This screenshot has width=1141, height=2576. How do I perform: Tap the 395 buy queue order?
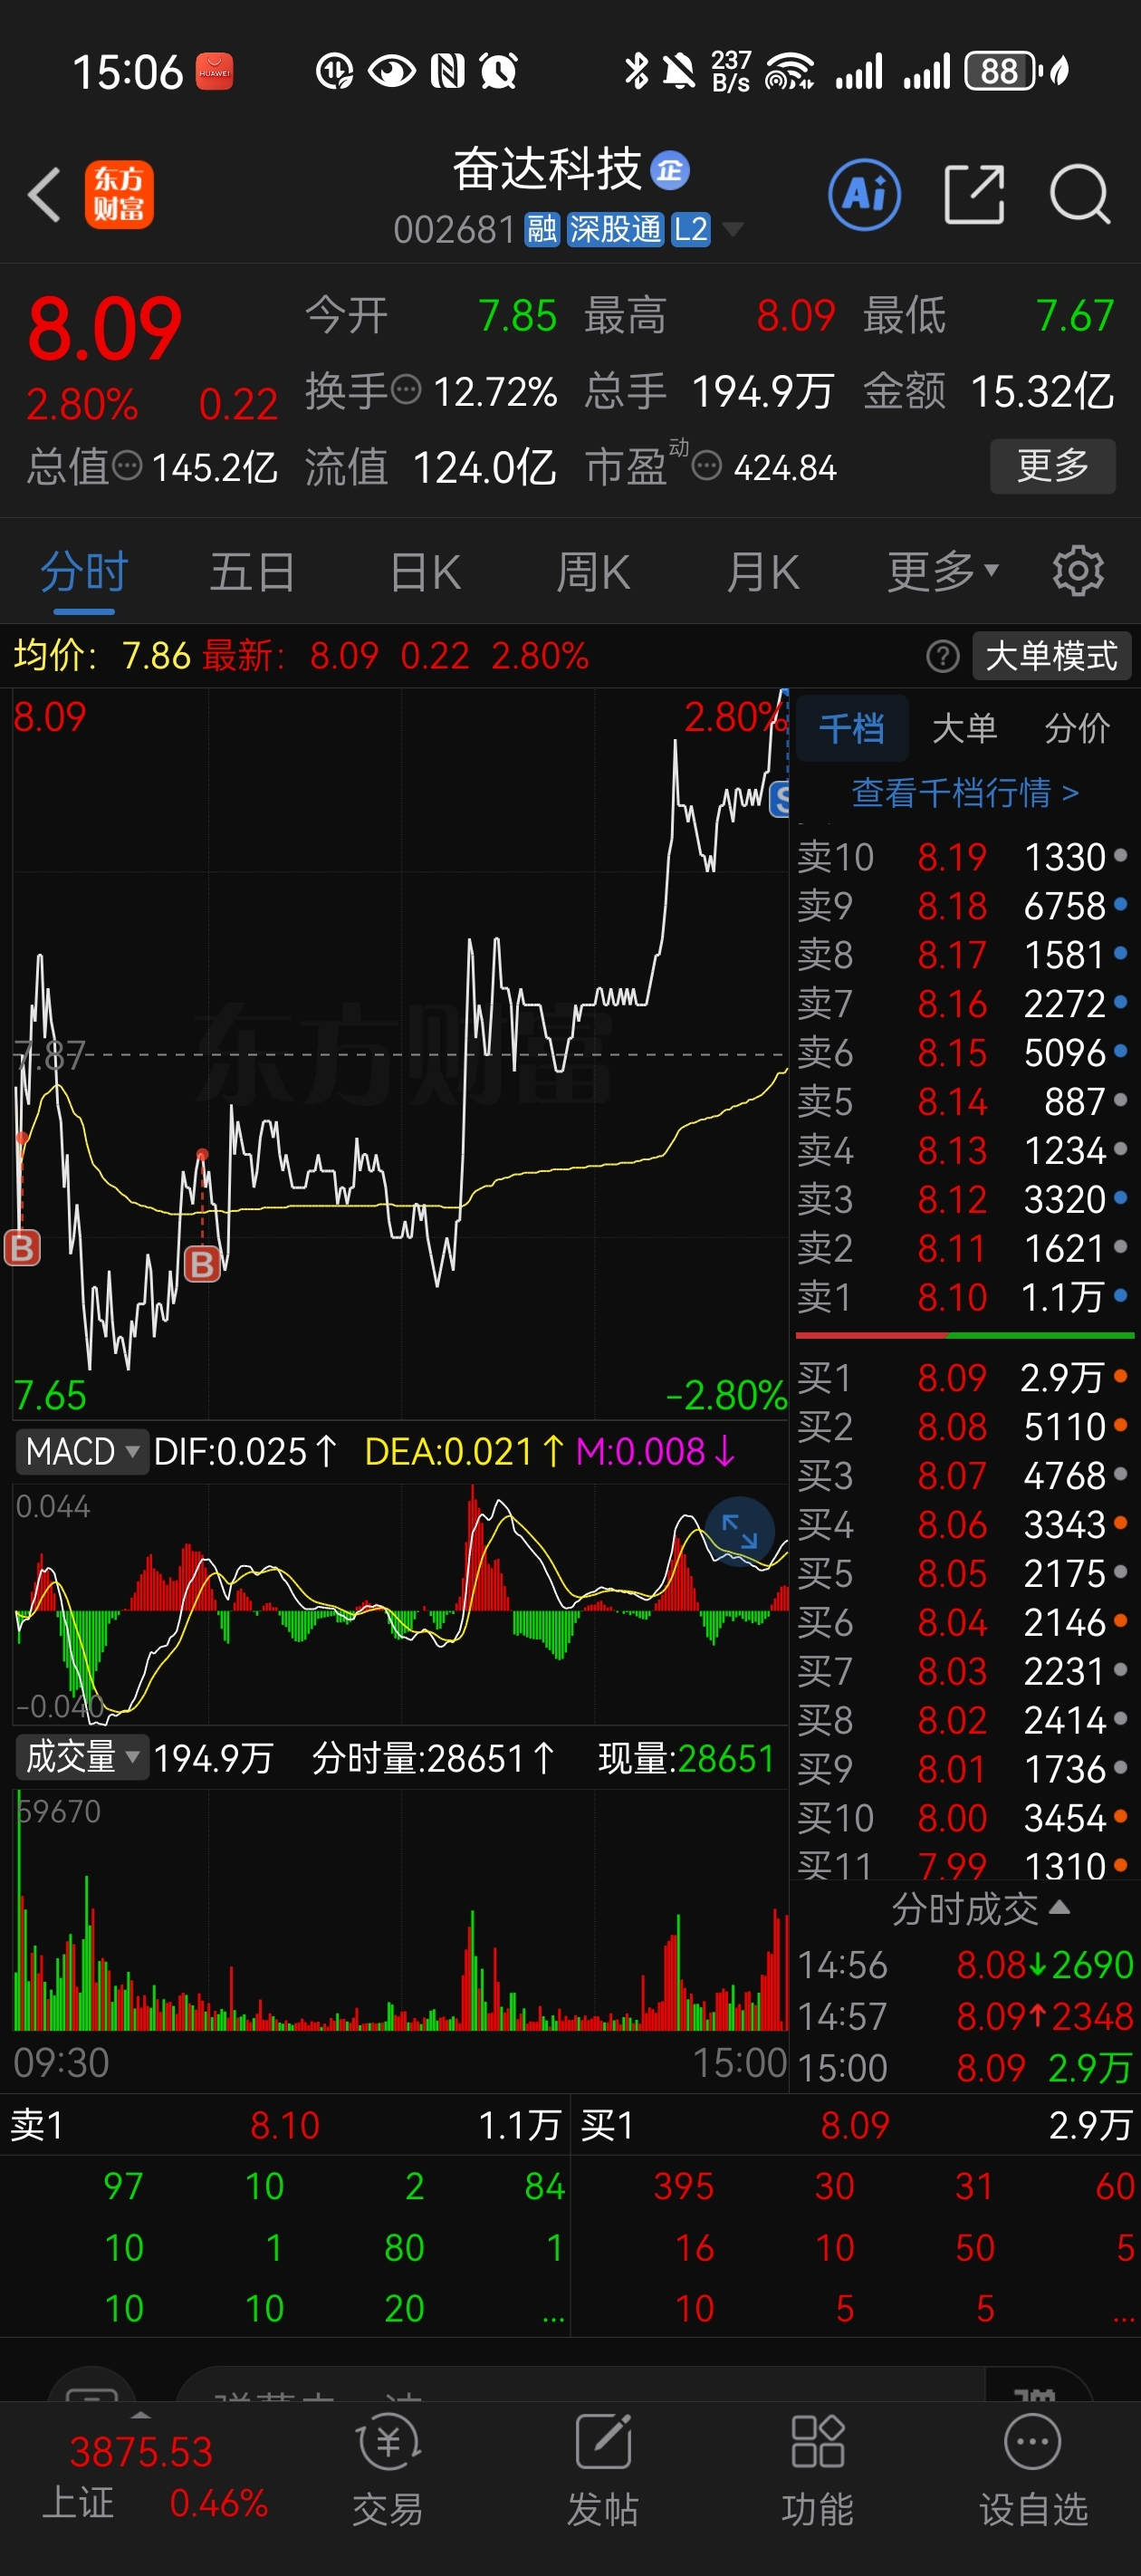point(684,2186)
